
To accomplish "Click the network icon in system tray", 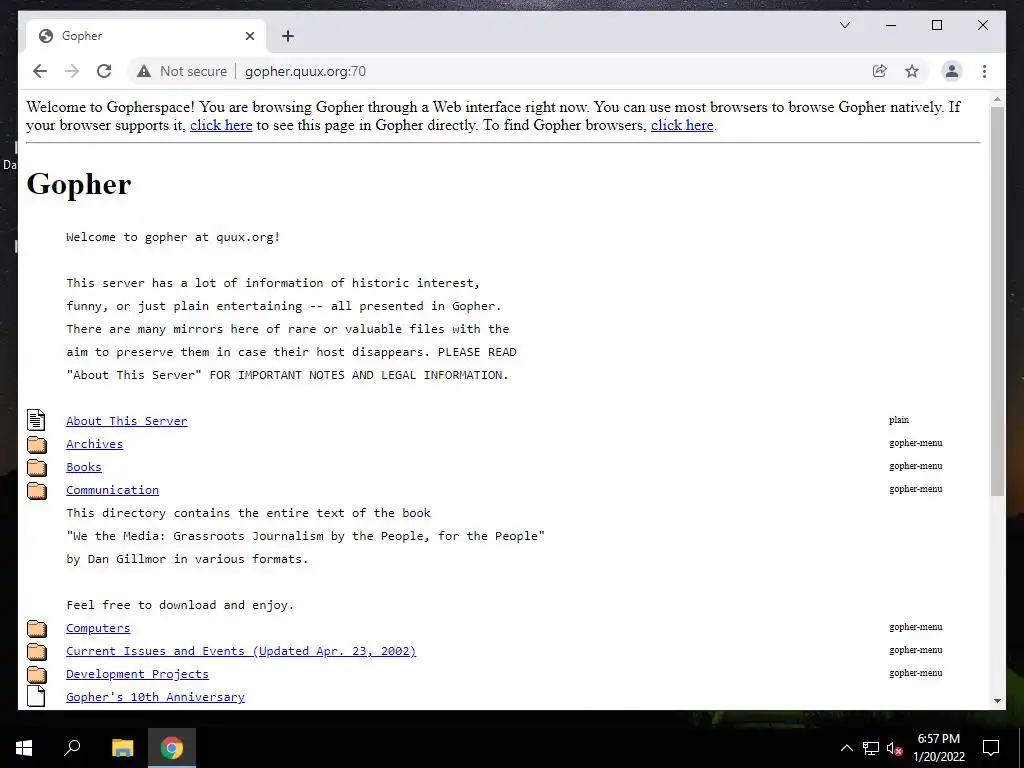I will click(x=871, y=748).
